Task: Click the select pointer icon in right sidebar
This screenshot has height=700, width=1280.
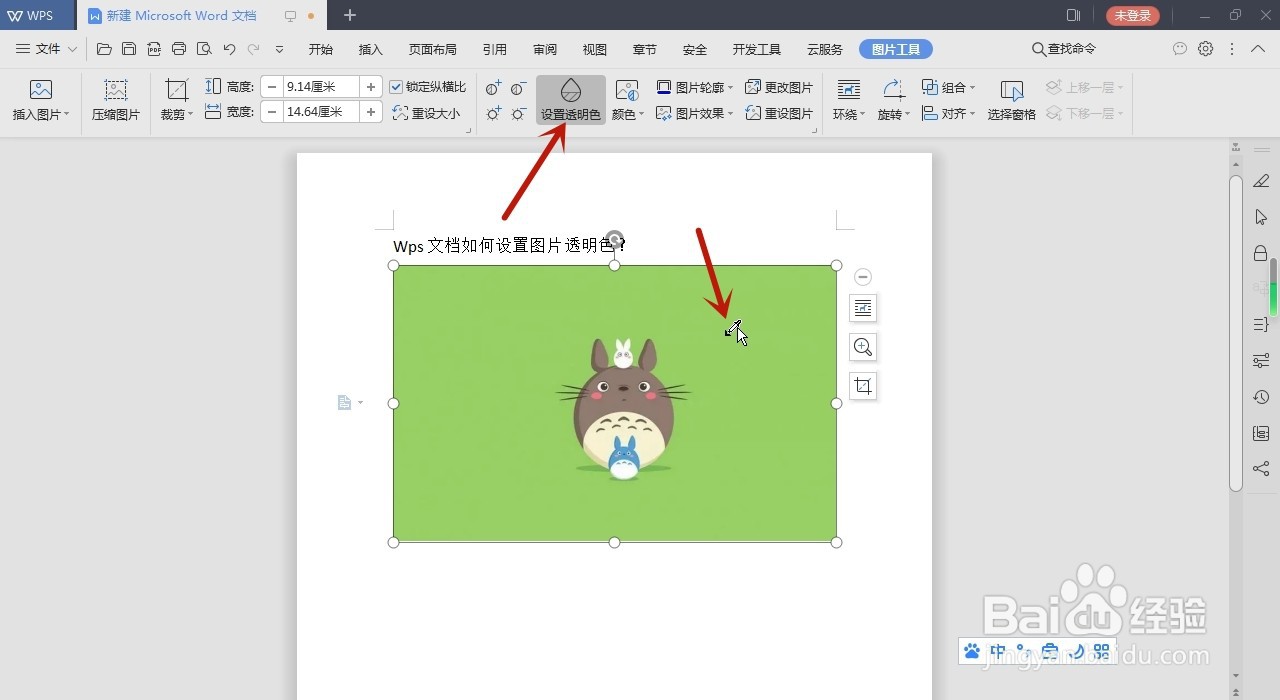Action: pos(1261,217)
